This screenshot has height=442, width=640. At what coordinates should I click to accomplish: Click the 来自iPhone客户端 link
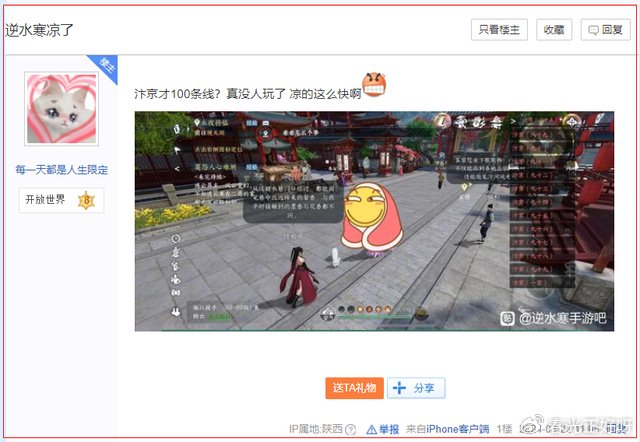coord(447,429)
